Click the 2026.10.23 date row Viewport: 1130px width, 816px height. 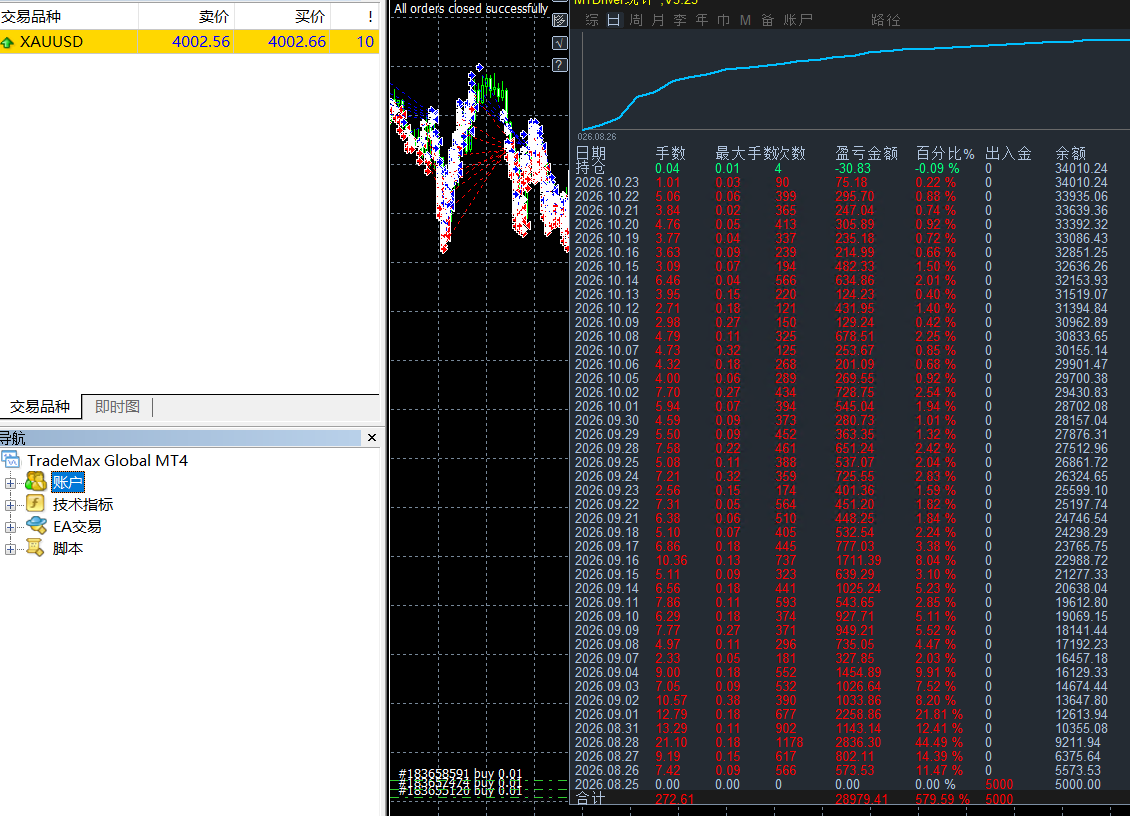pos(607,182)
